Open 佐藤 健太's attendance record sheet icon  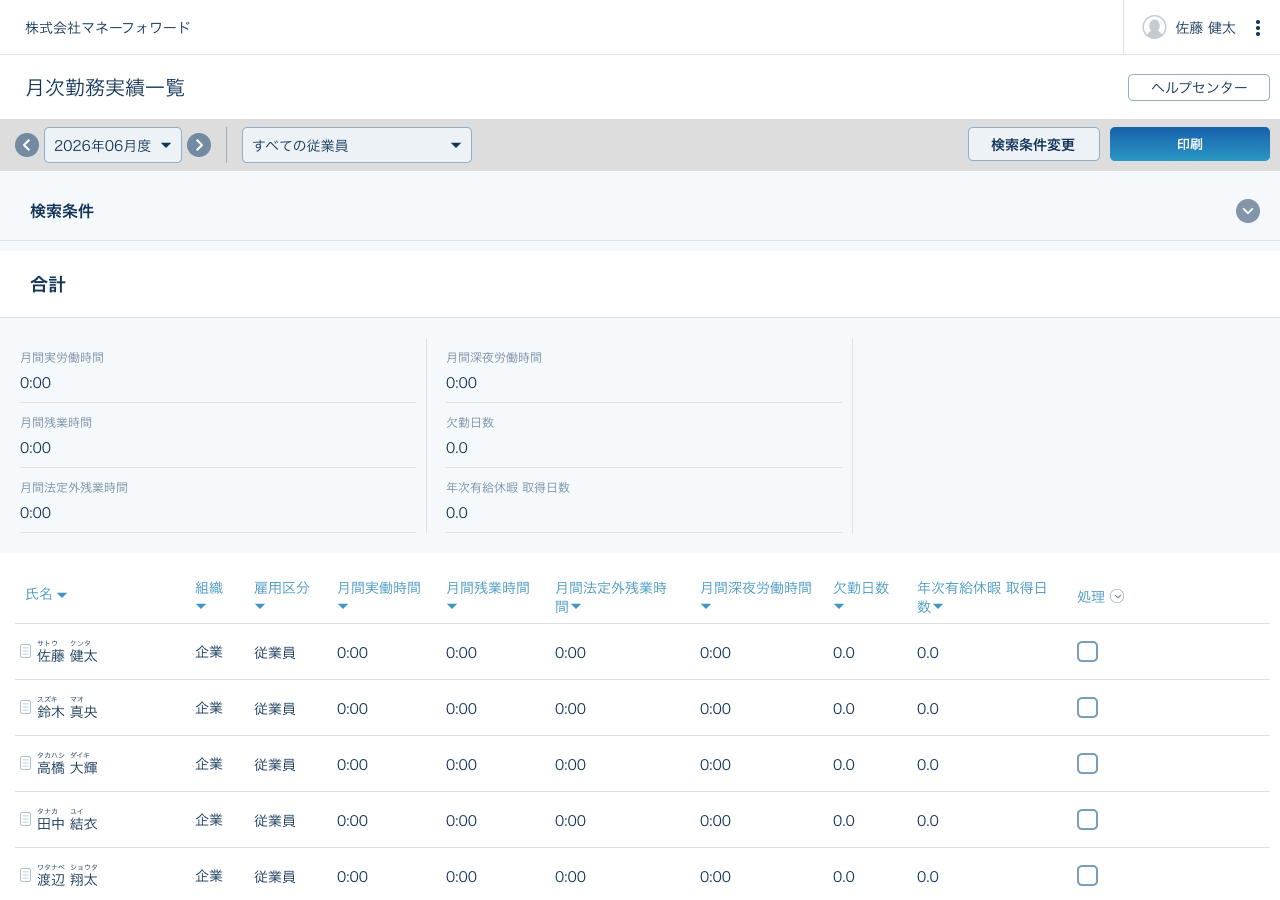pos(25,651)
